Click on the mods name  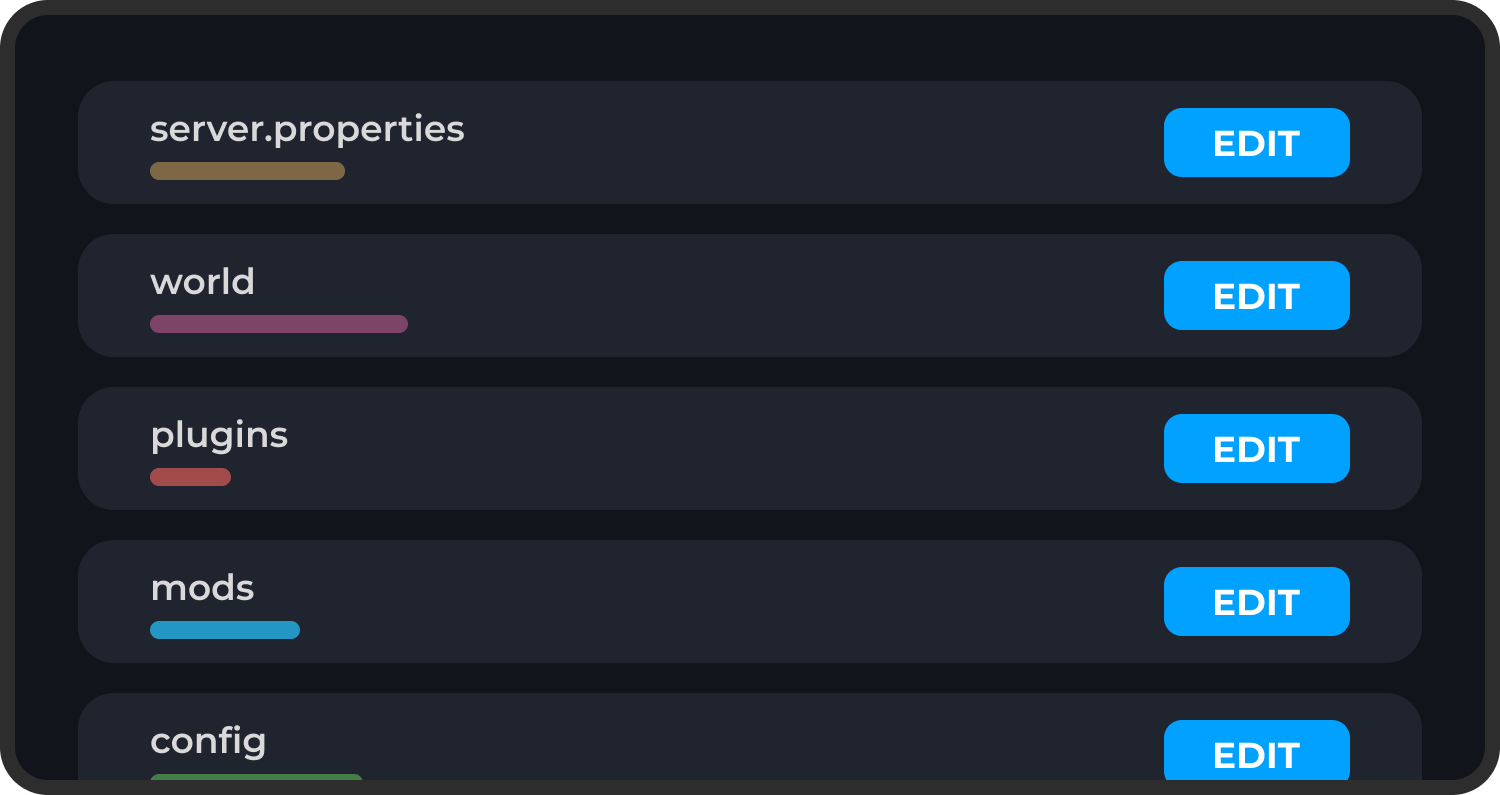tap(202, 588)
